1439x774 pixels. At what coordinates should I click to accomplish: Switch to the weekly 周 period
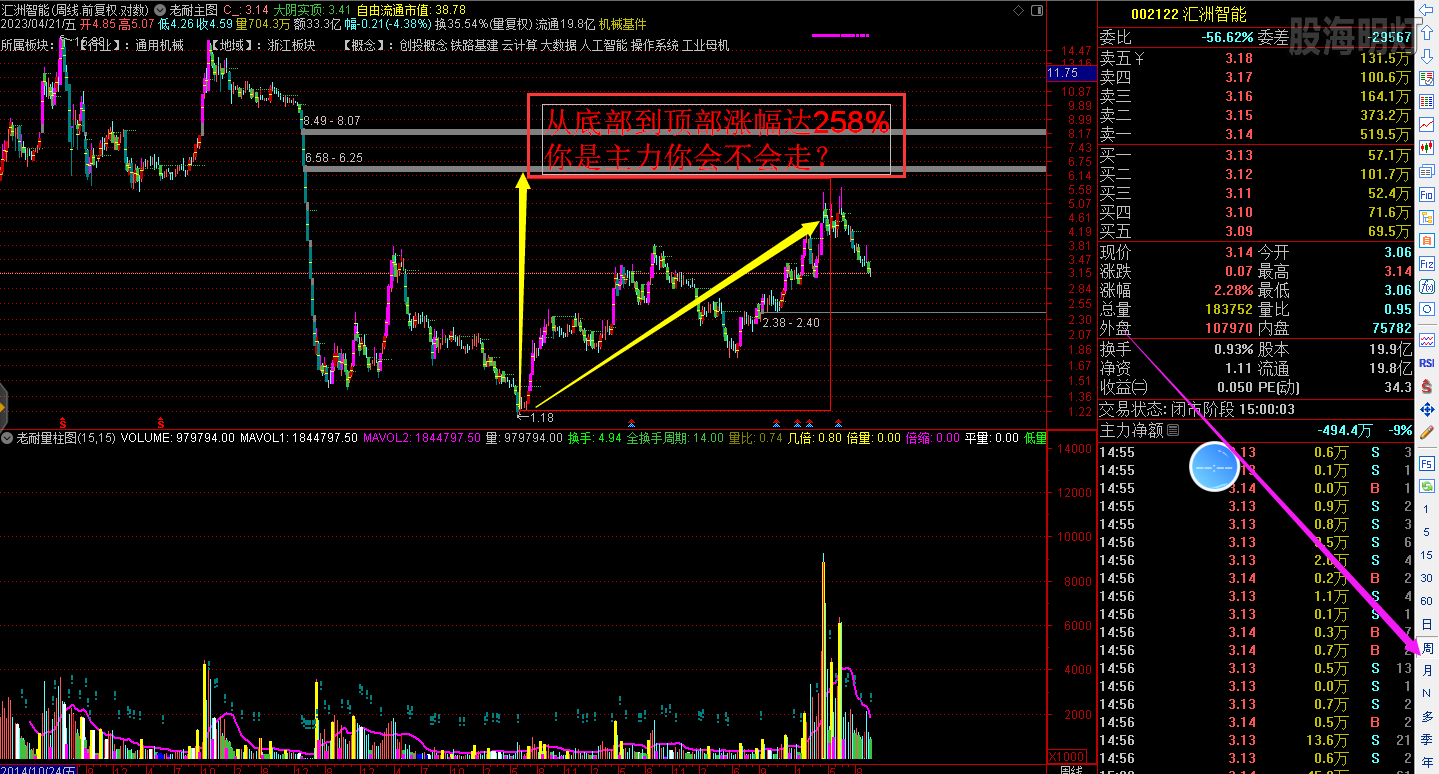click(1427, 648)
